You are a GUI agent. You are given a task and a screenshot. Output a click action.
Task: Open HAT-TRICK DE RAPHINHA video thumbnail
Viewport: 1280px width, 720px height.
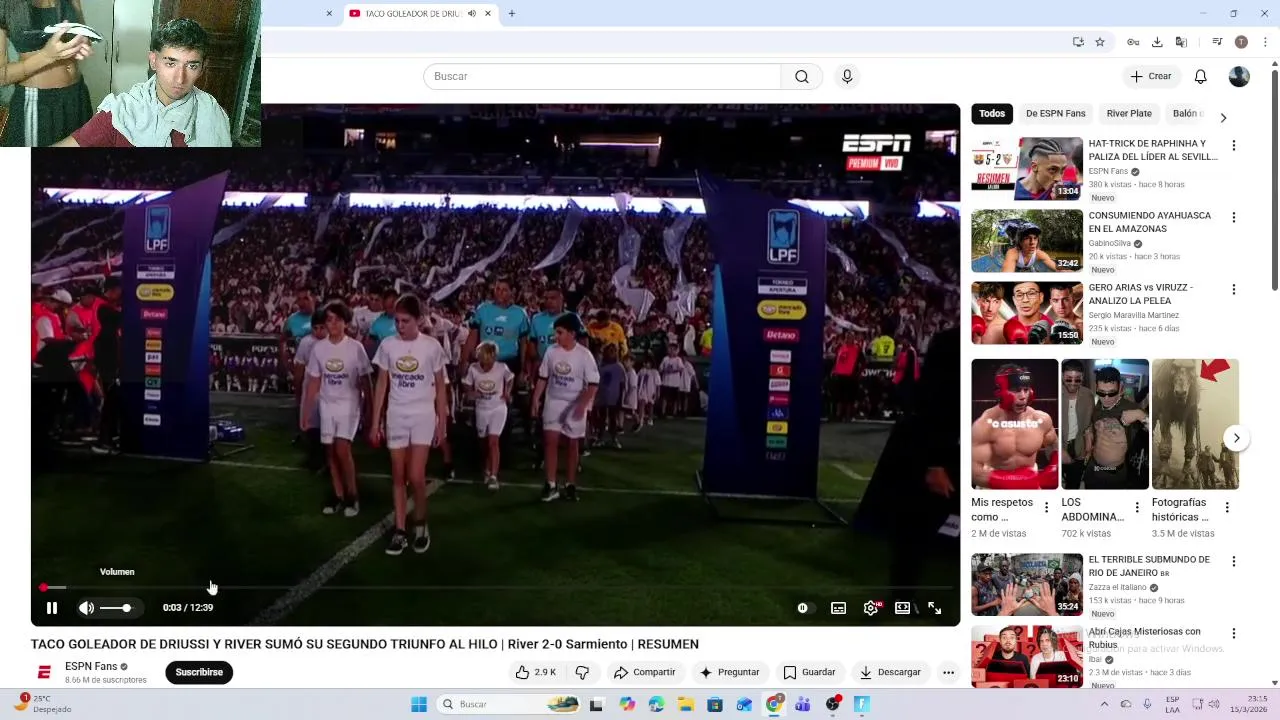click(x=1027, y=168)
